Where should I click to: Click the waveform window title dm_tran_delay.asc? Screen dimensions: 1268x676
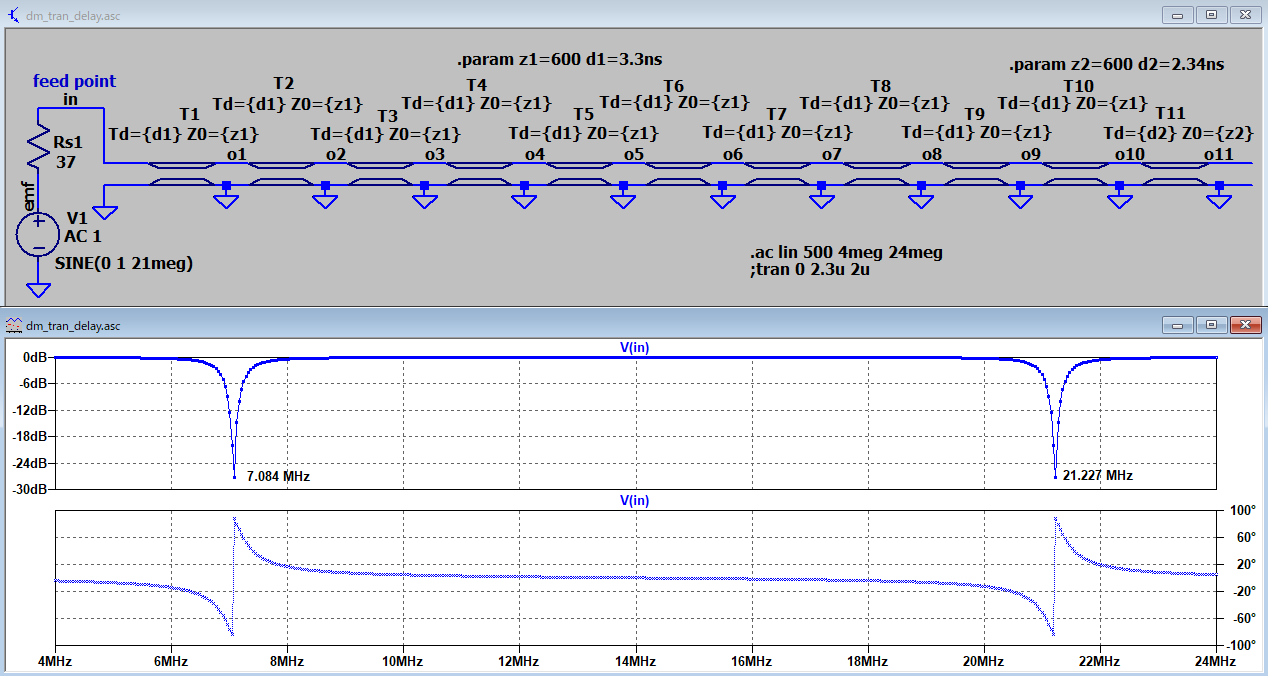pos(73,325)
